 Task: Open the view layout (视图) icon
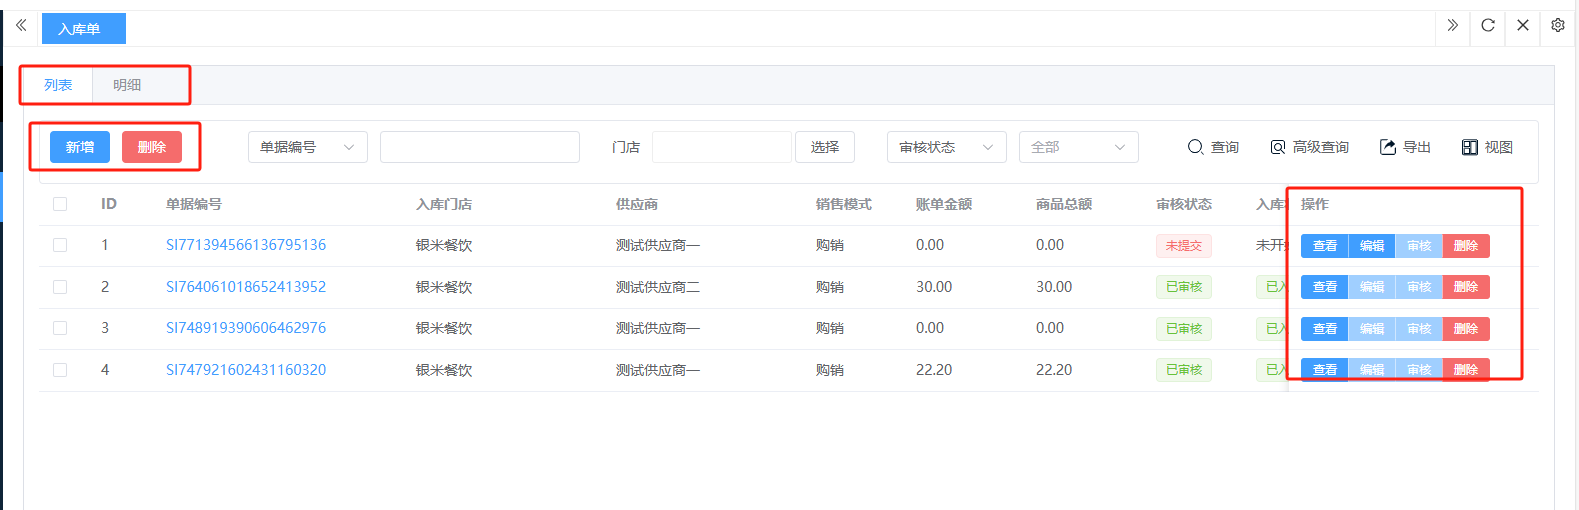(x=1469, y=147)
